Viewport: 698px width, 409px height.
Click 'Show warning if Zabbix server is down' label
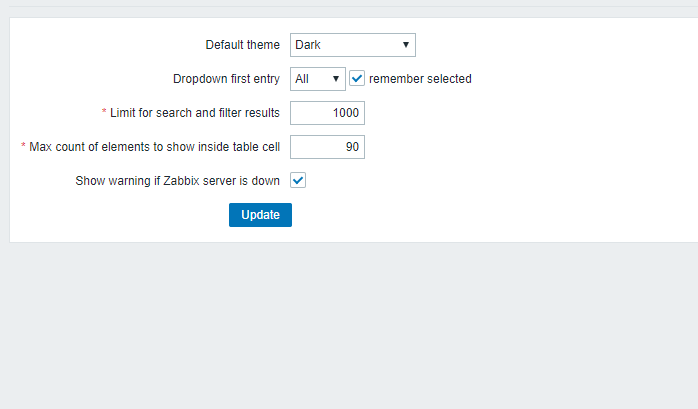178,181
